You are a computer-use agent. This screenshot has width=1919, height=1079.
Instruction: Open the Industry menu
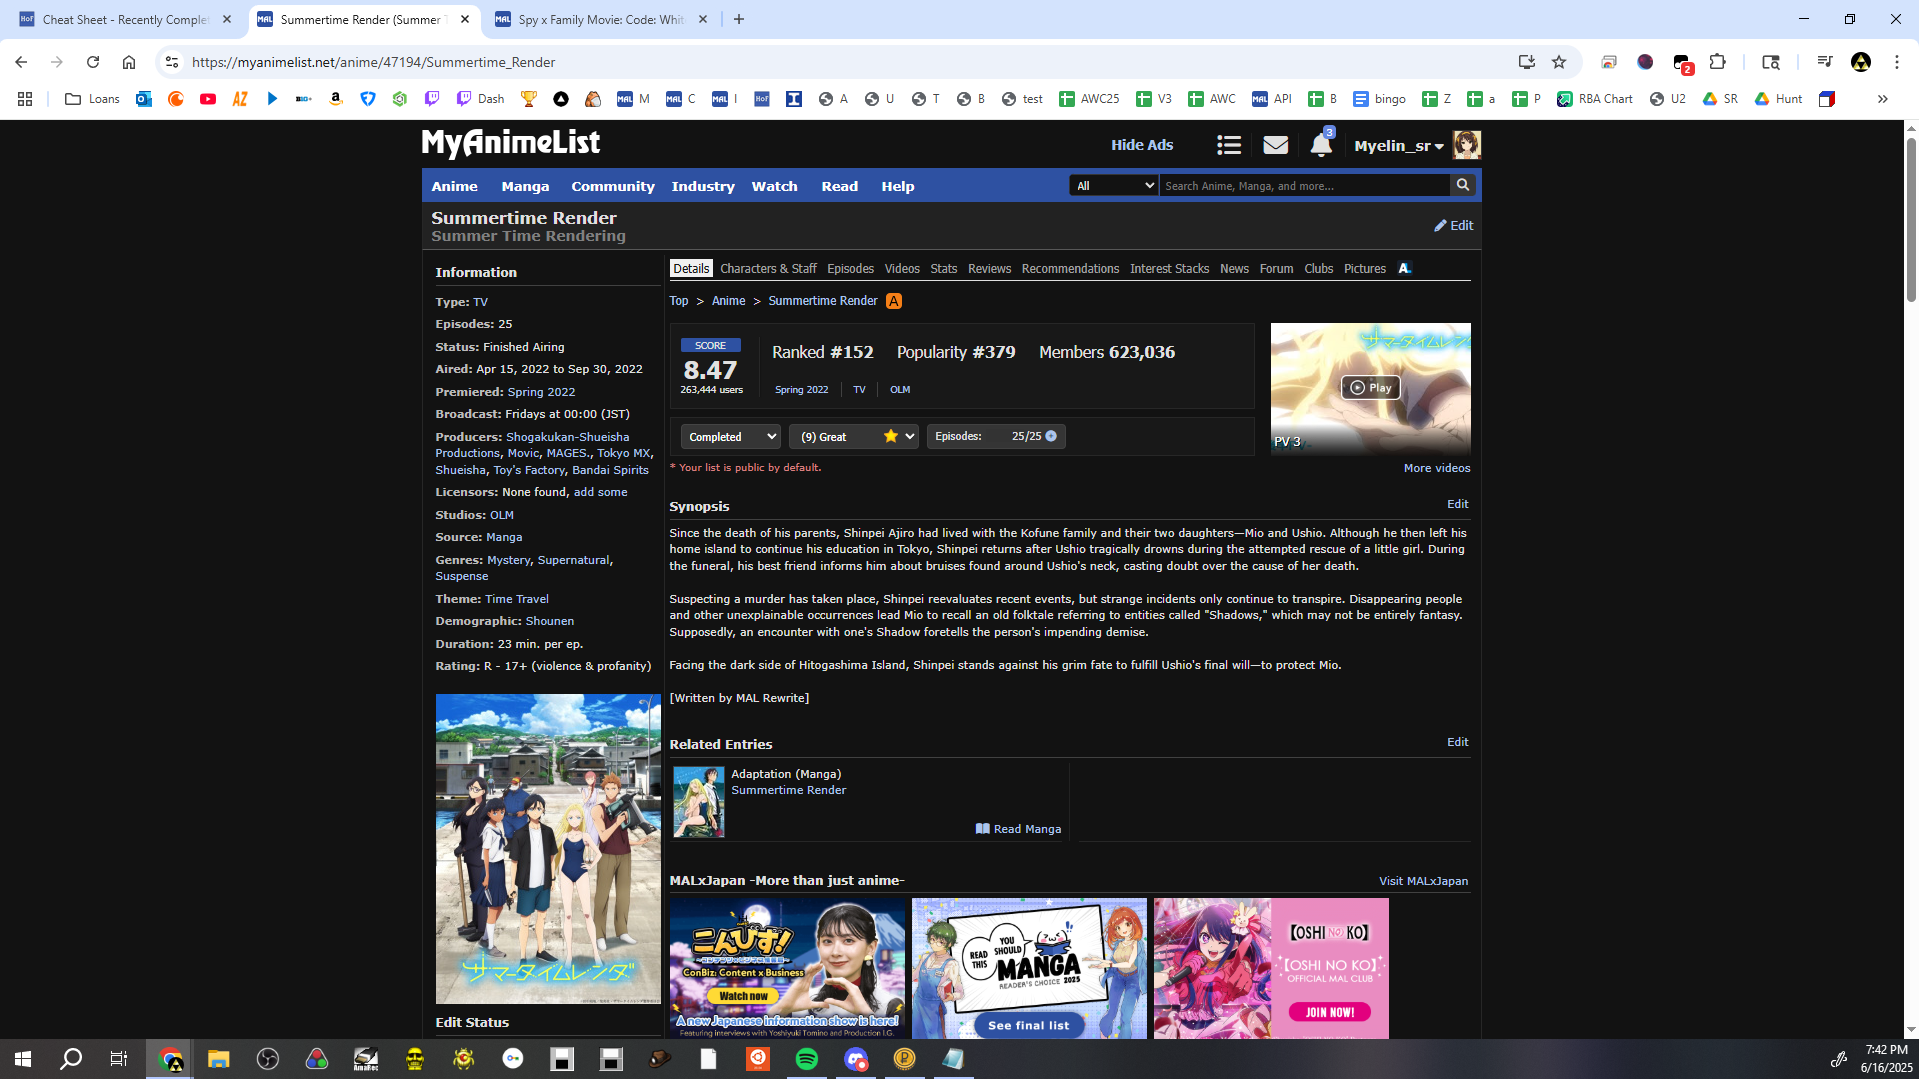point(703,186)
